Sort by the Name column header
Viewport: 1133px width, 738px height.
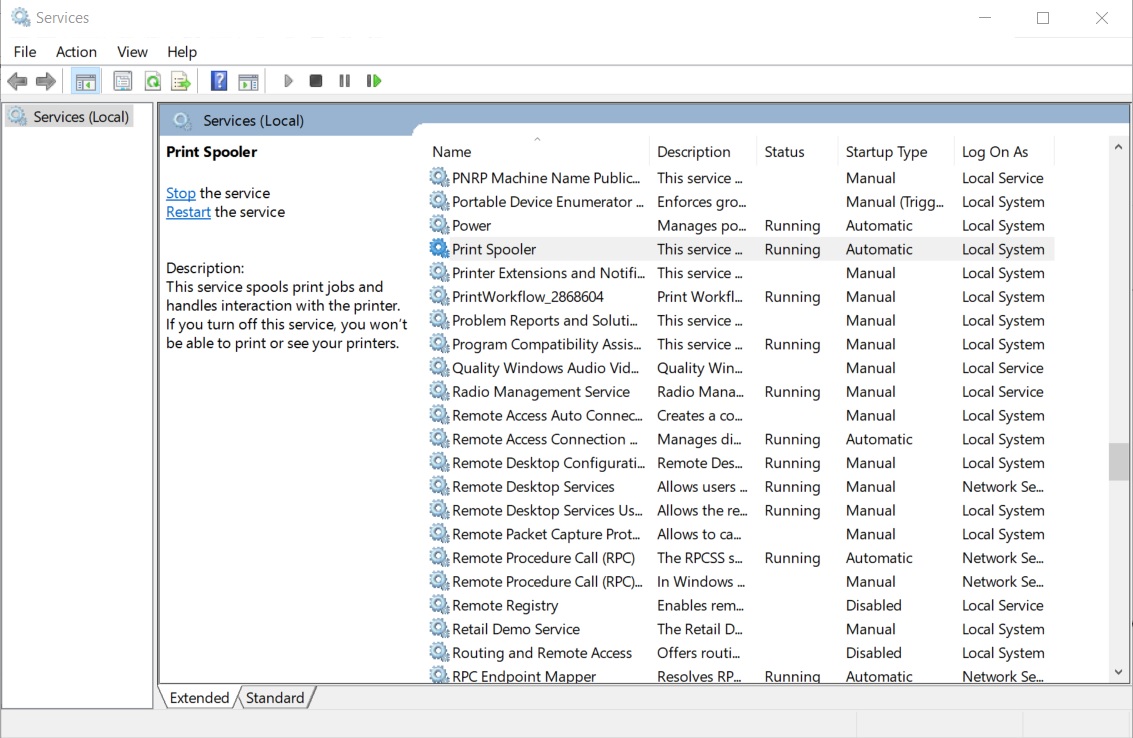tap(539, 152)
